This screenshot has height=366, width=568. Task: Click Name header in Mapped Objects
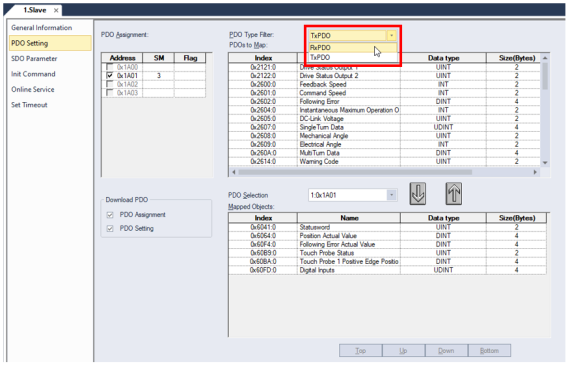point(349,218)
